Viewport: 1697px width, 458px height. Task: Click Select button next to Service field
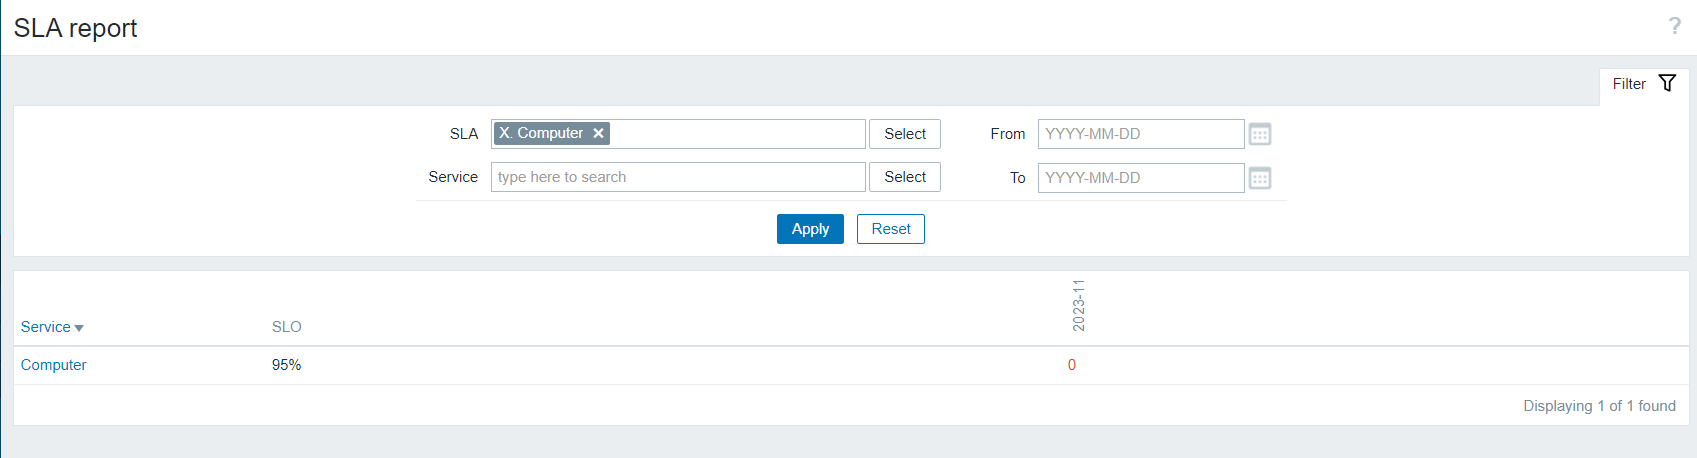pos(904,177)
